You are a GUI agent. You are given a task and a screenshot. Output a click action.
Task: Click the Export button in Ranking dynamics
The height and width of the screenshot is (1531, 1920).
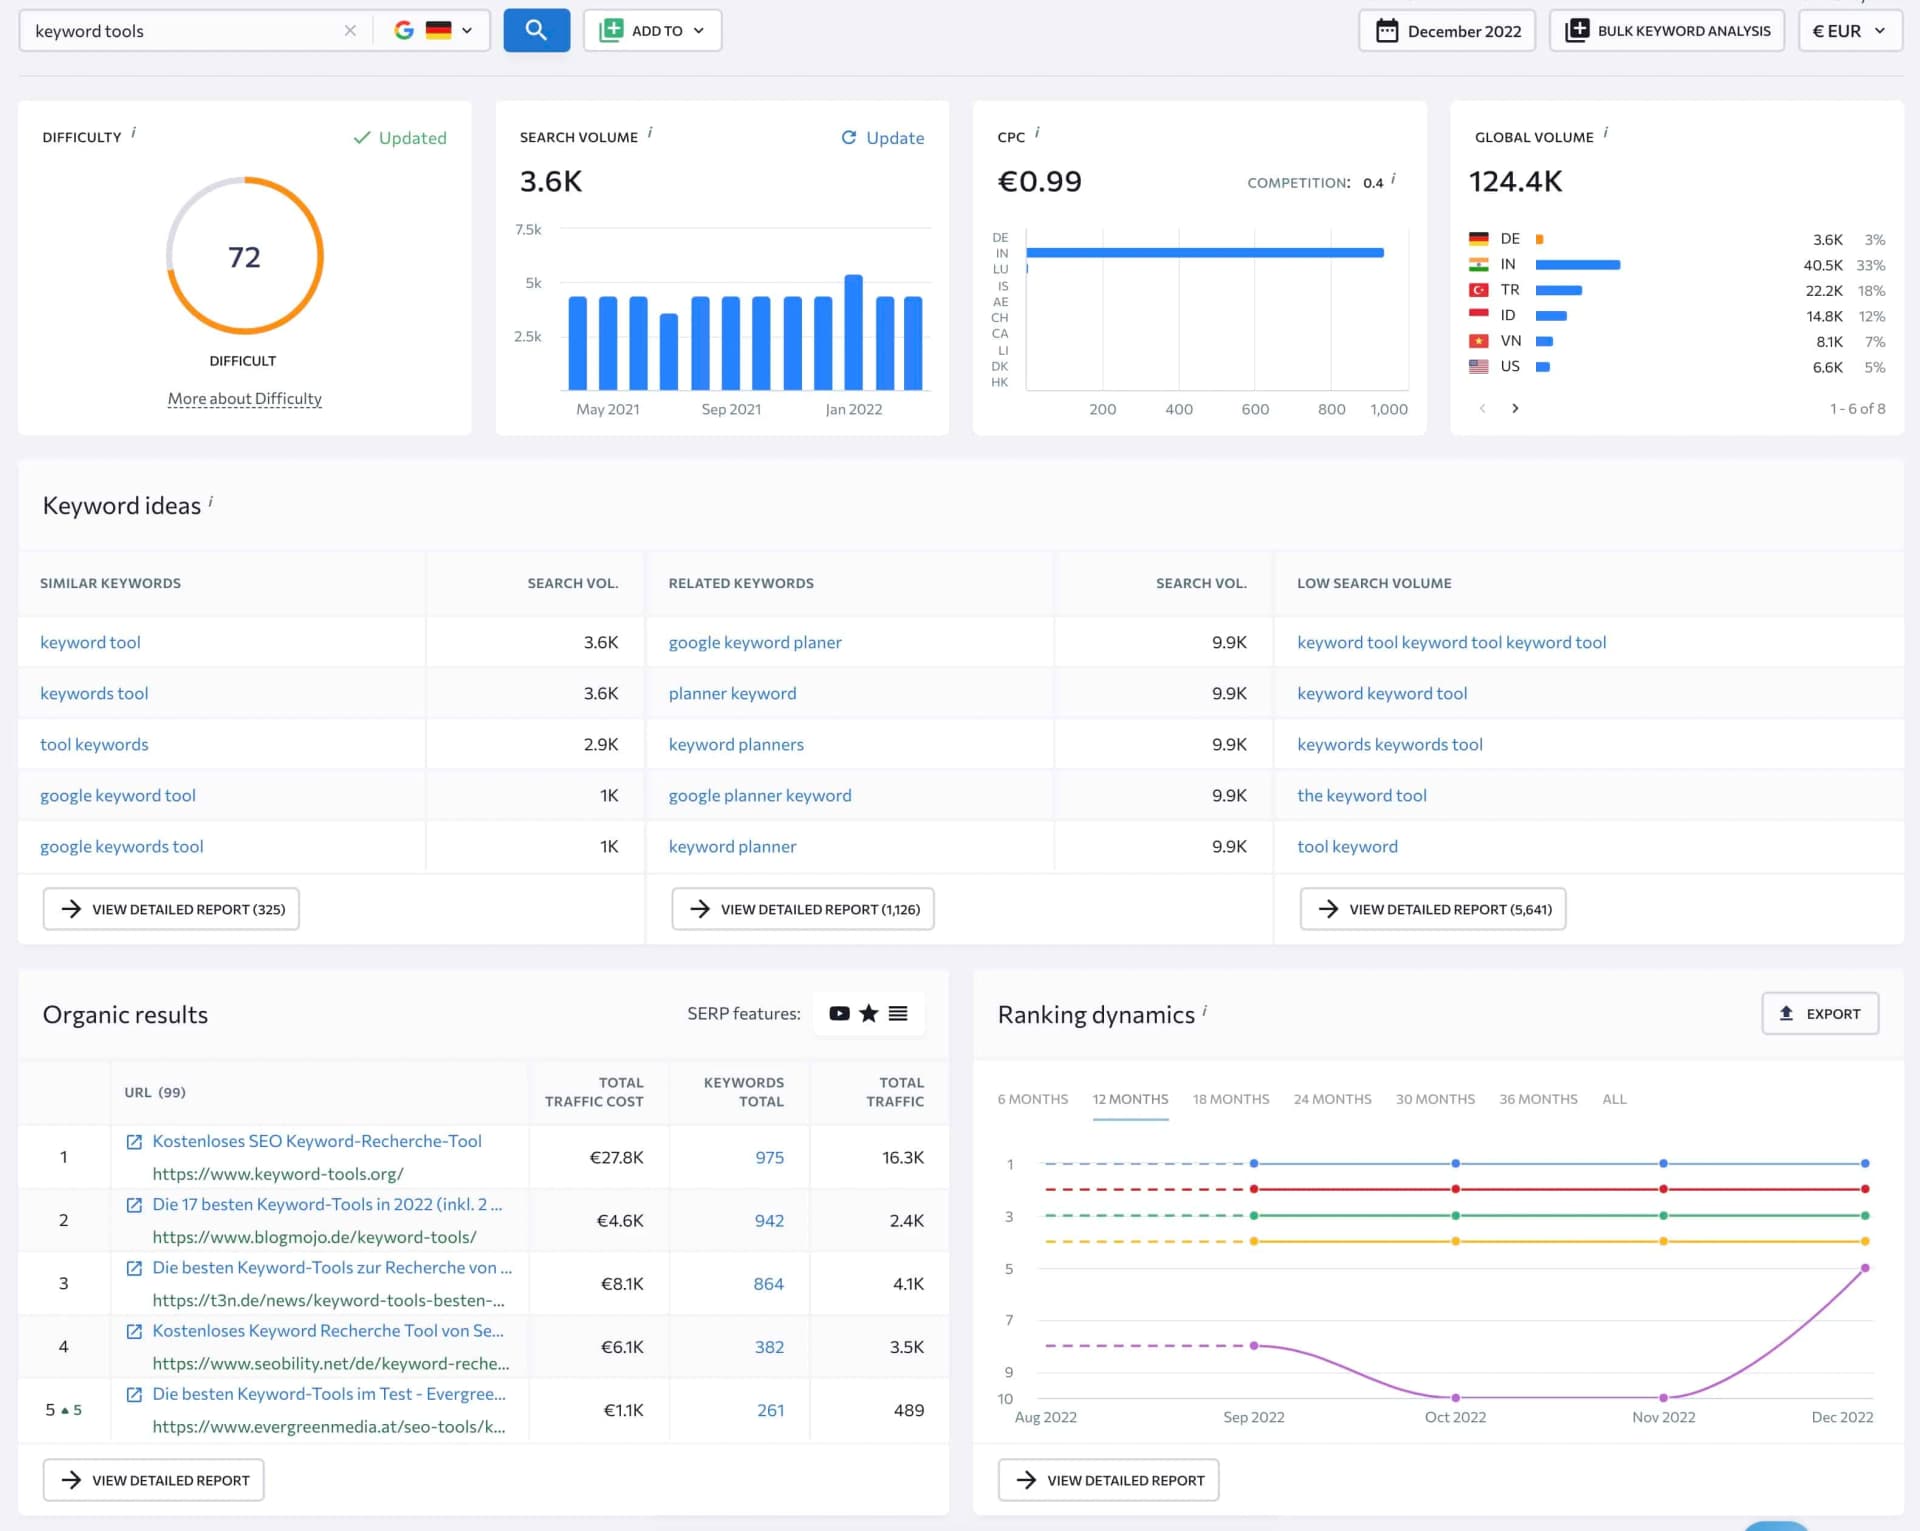point(1820,1013)
